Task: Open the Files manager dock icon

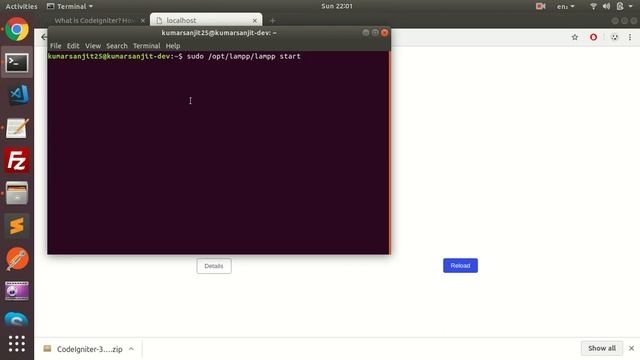Action: pos(17,193)
